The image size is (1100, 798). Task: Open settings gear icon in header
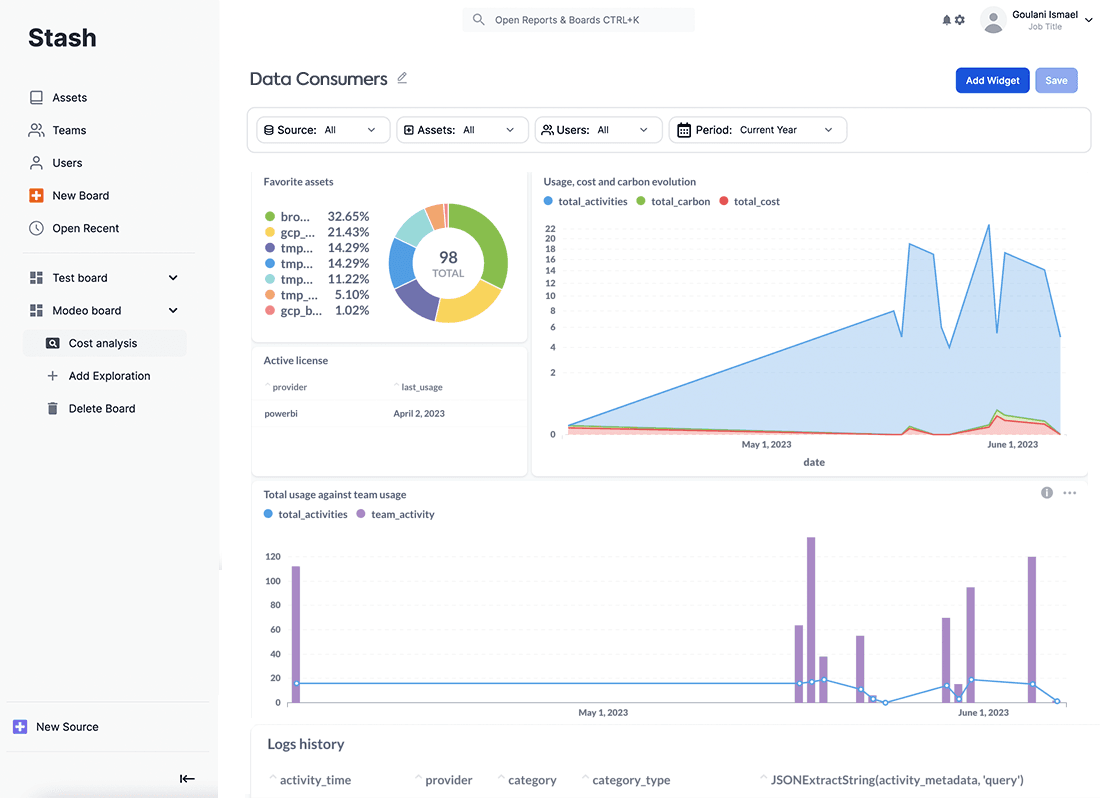point(960,20)
